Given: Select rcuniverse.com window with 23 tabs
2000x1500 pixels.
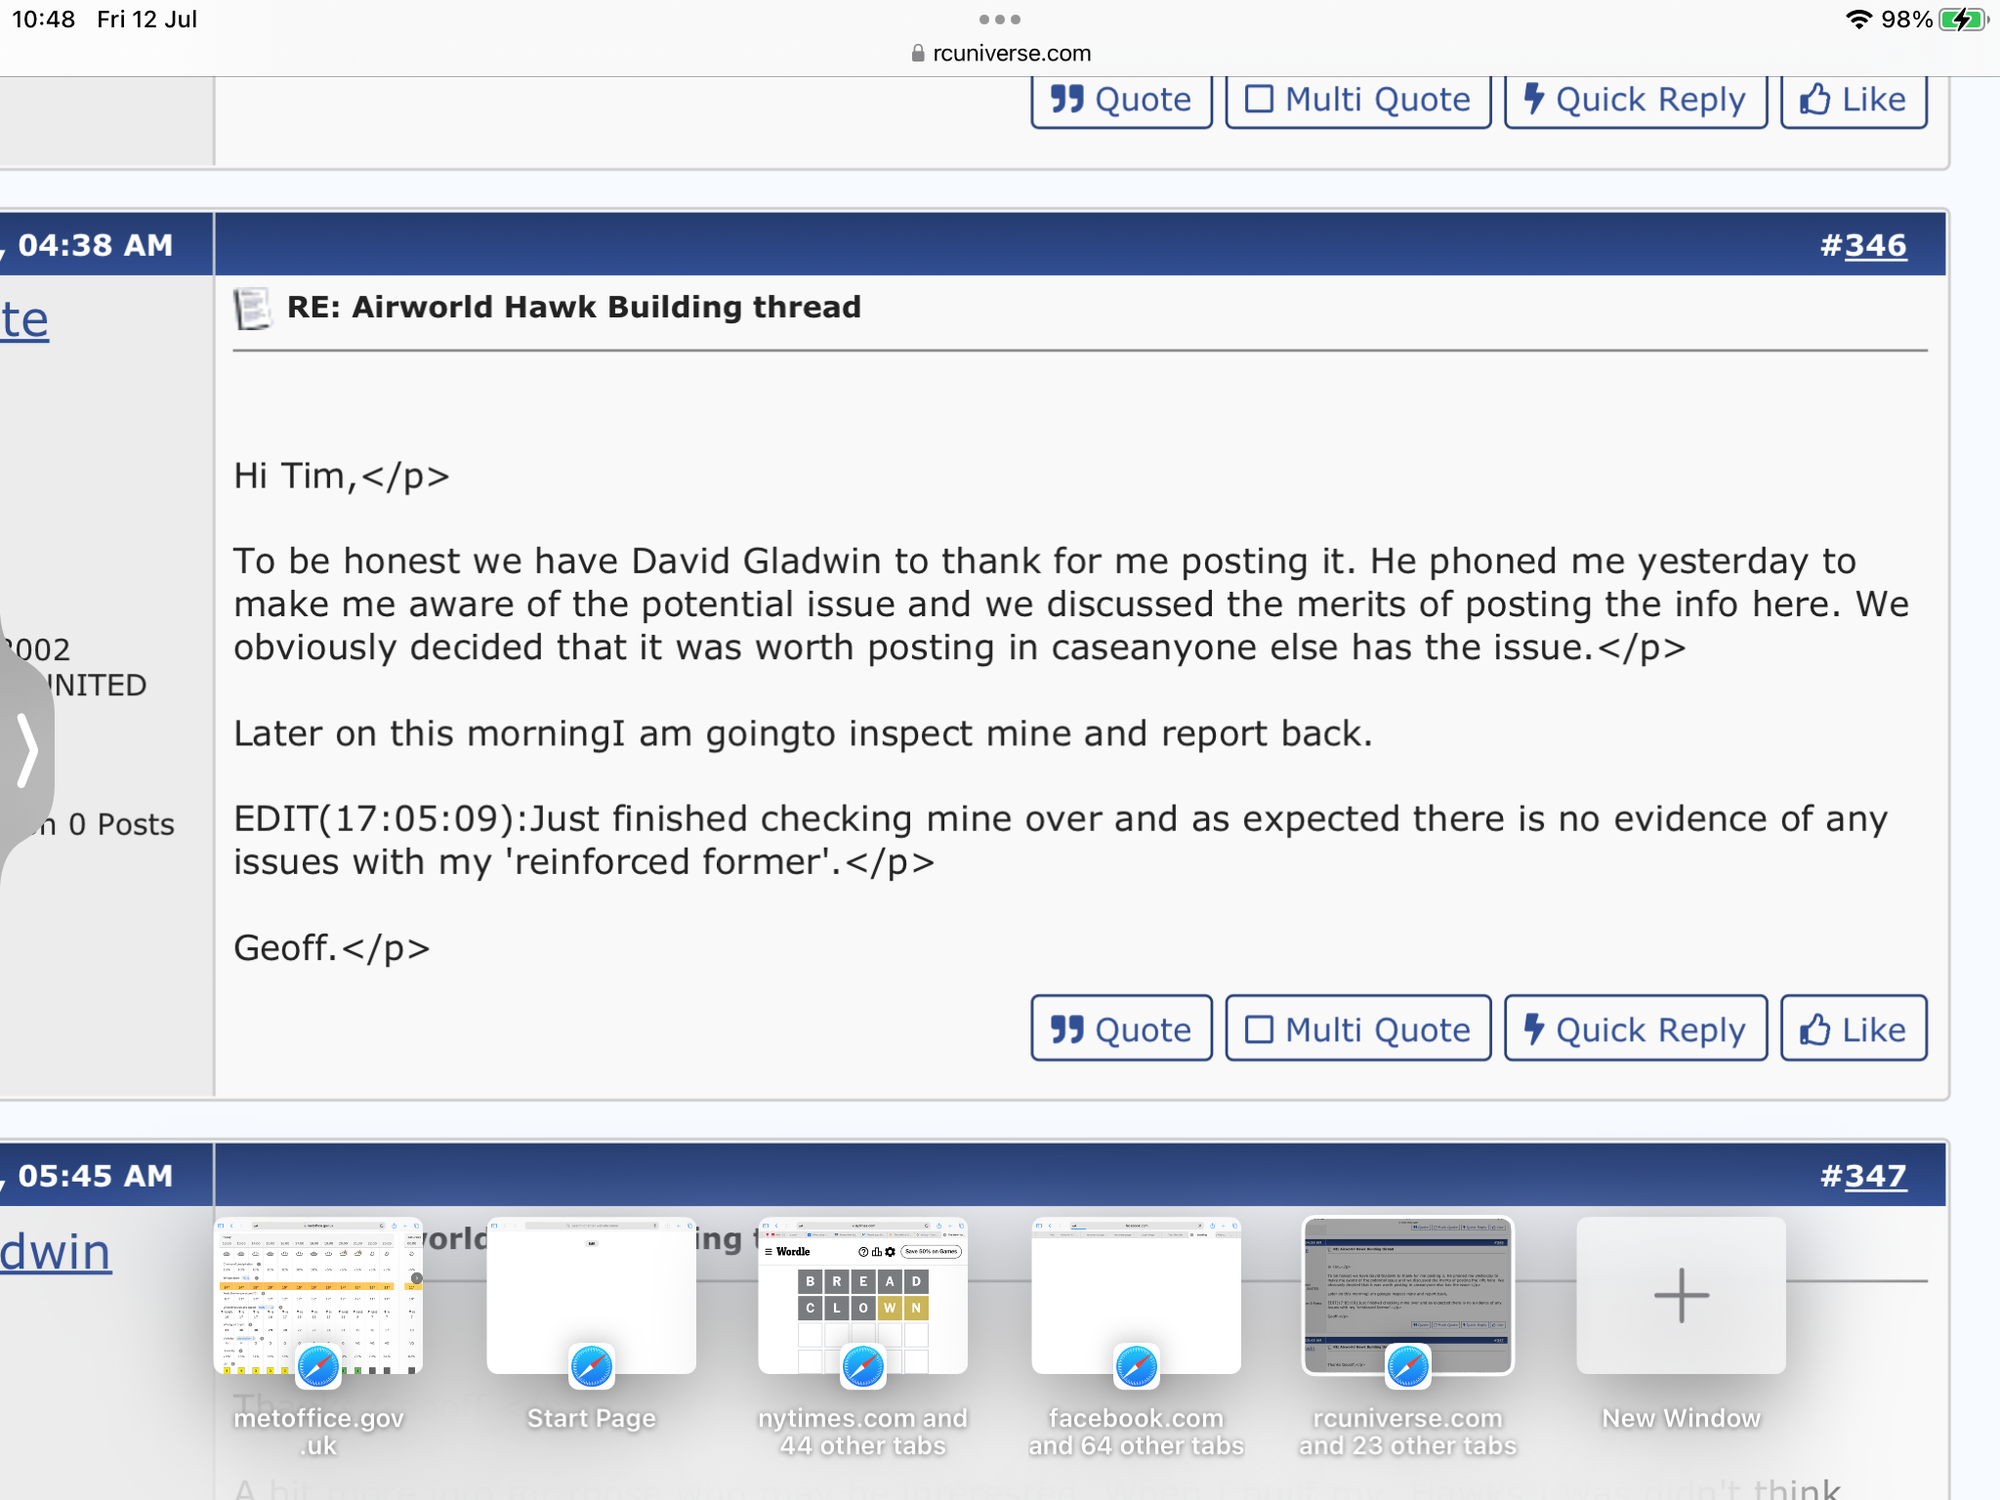Looking at the screenshot, I should [x=1408, y=1296].
